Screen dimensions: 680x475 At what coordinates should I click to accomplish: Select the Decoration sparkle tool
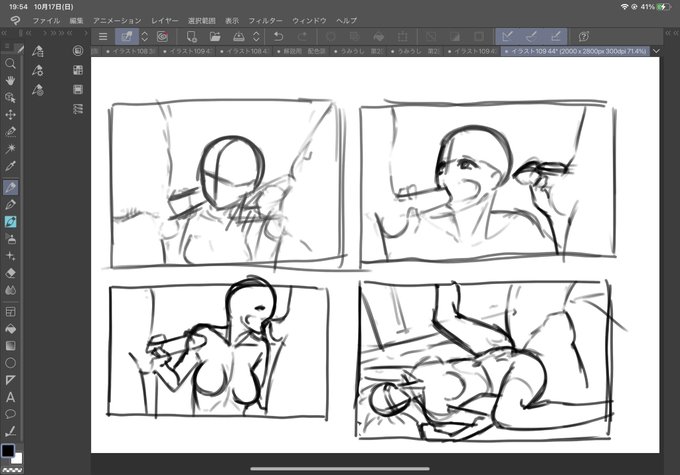[10, 256]
